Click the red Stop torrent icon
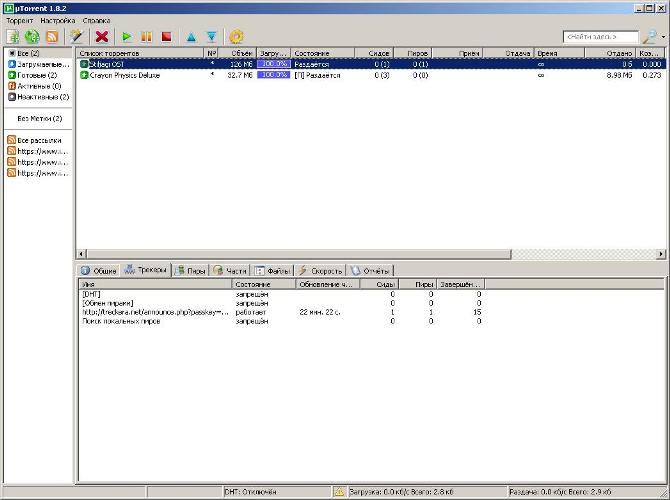Screen dimensions: 670x500 pos(167,37)
